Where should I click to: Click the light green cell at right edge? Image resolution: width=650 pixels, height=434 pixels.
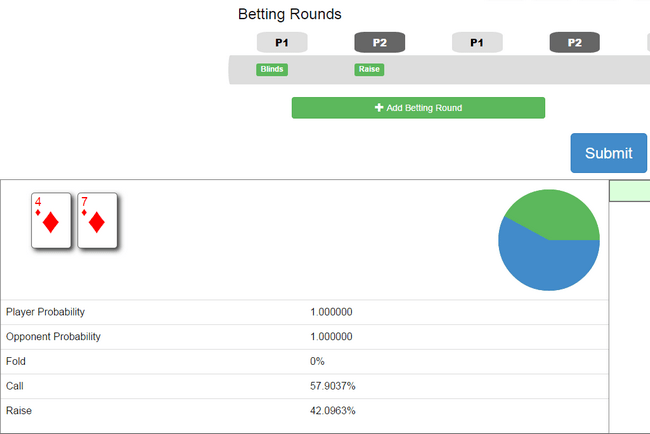[x=630, y=191]
